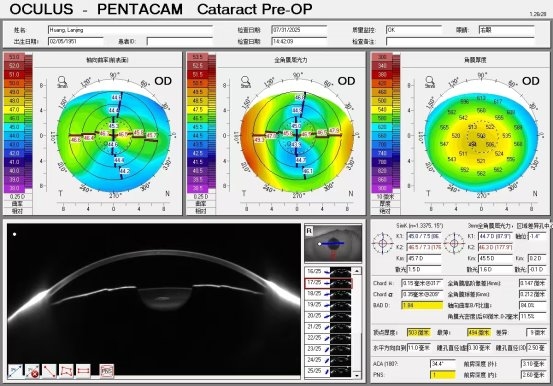
Task: Select the line distance measuring tool
Action: click(x=49, y=371)
